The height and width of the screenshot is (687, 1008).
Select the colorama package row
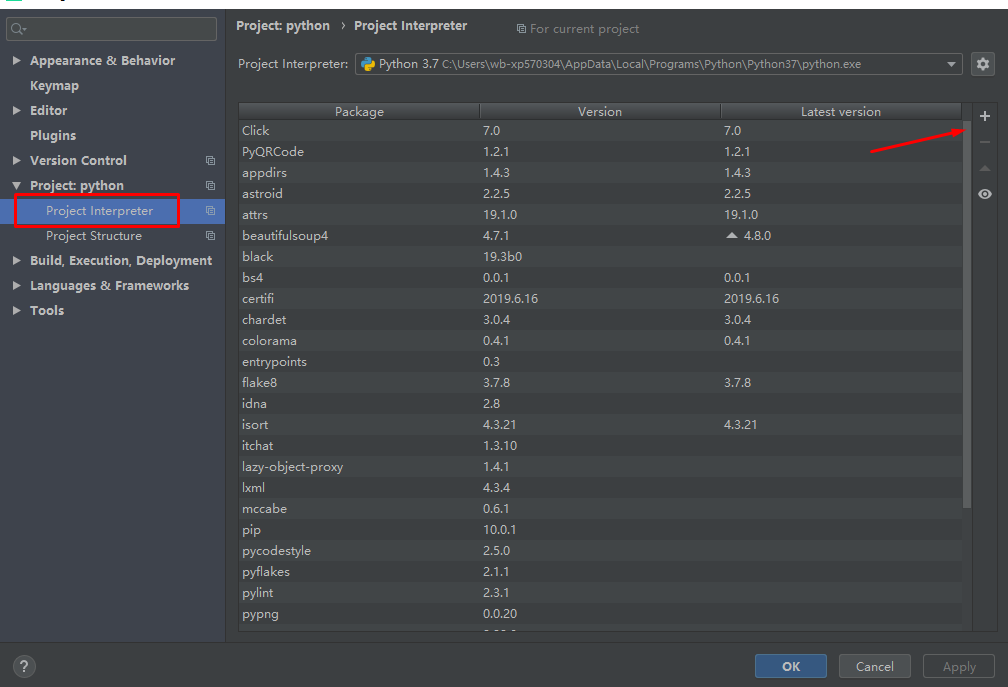pos(600,341)
